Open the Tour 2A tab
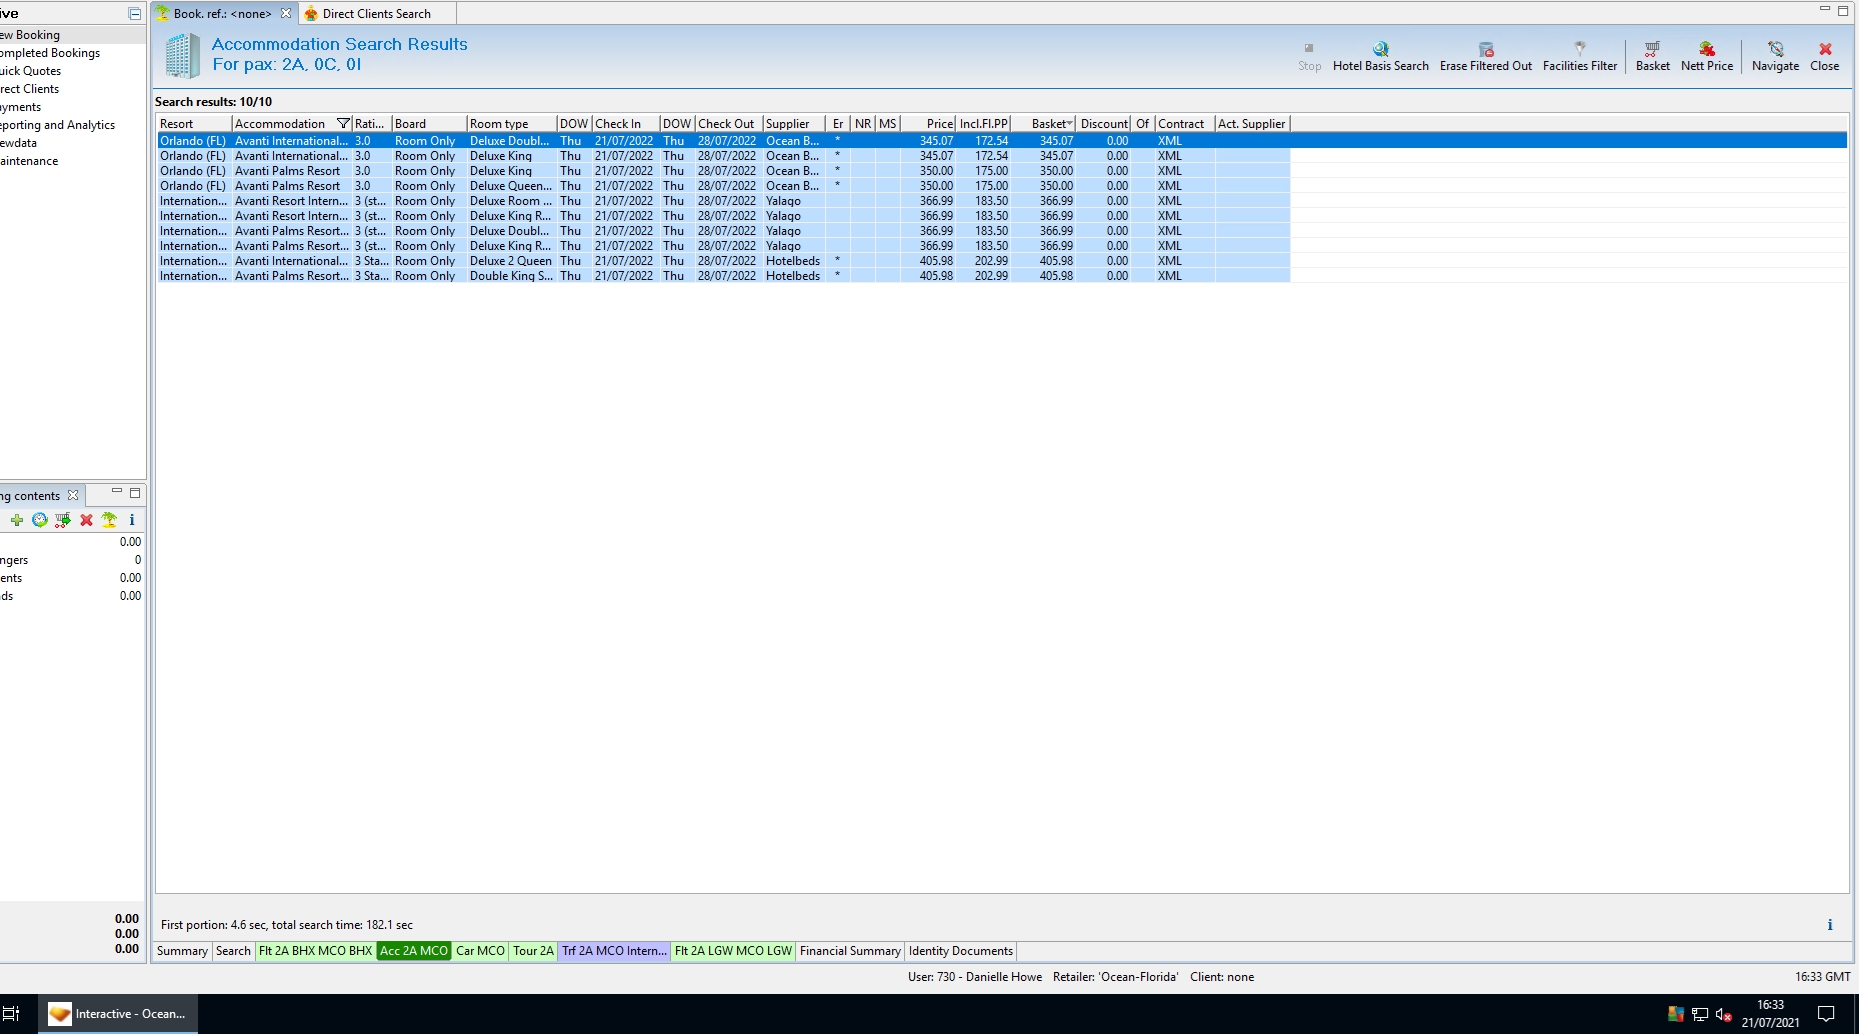This screenshot has height=1034, width=1859. point(533,951)
